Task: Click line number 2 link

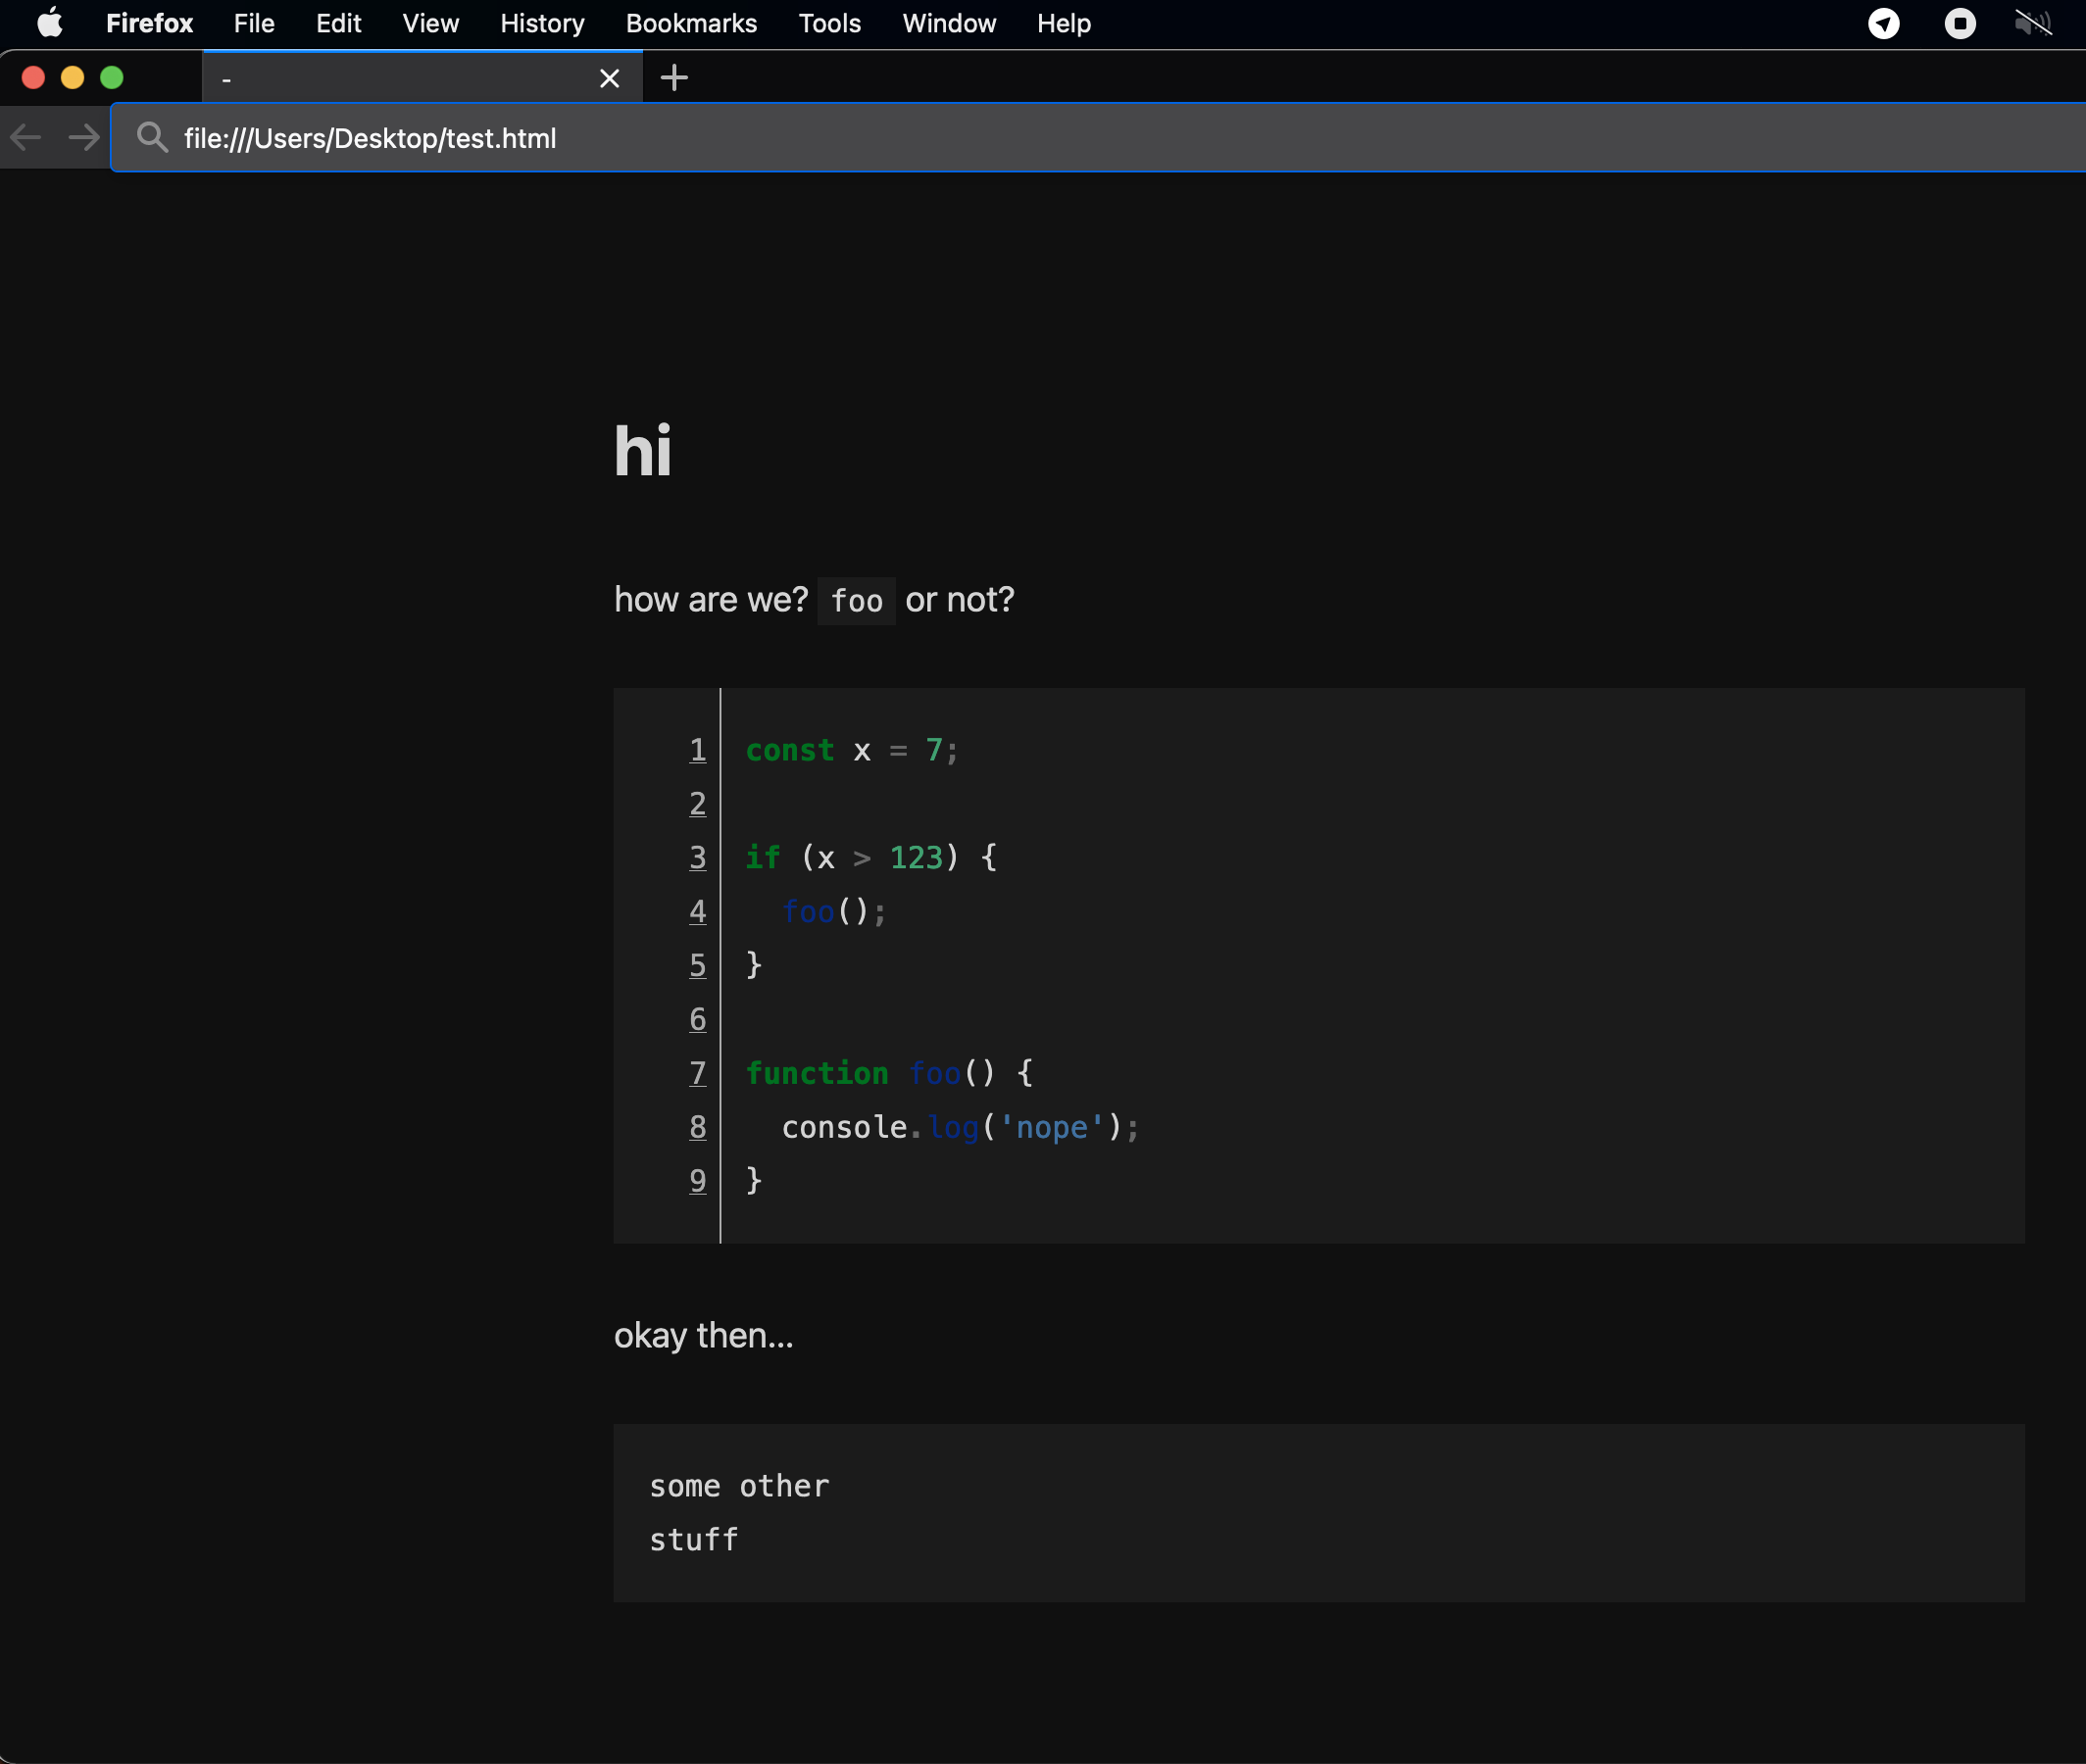Action: pos(697,804)
